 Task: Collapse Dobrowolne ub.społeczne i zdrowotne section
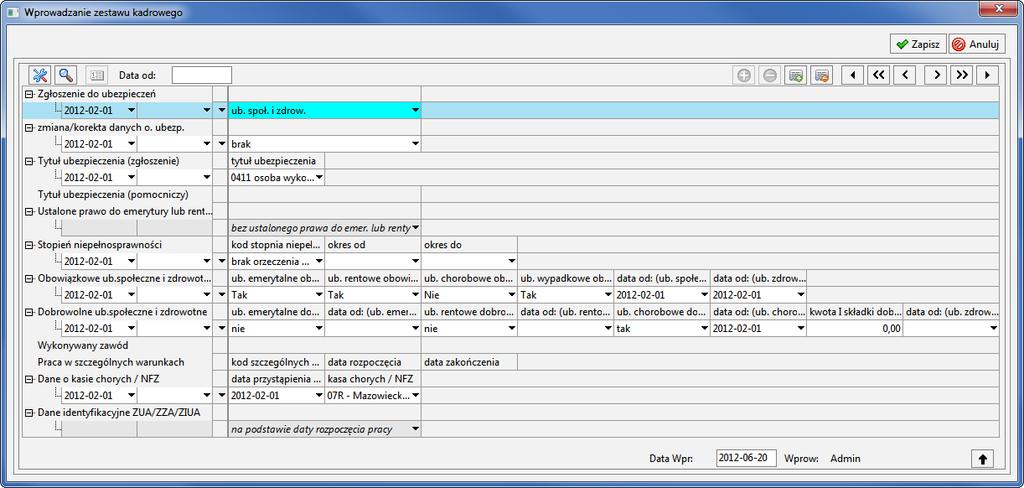(x=28, y=312)
